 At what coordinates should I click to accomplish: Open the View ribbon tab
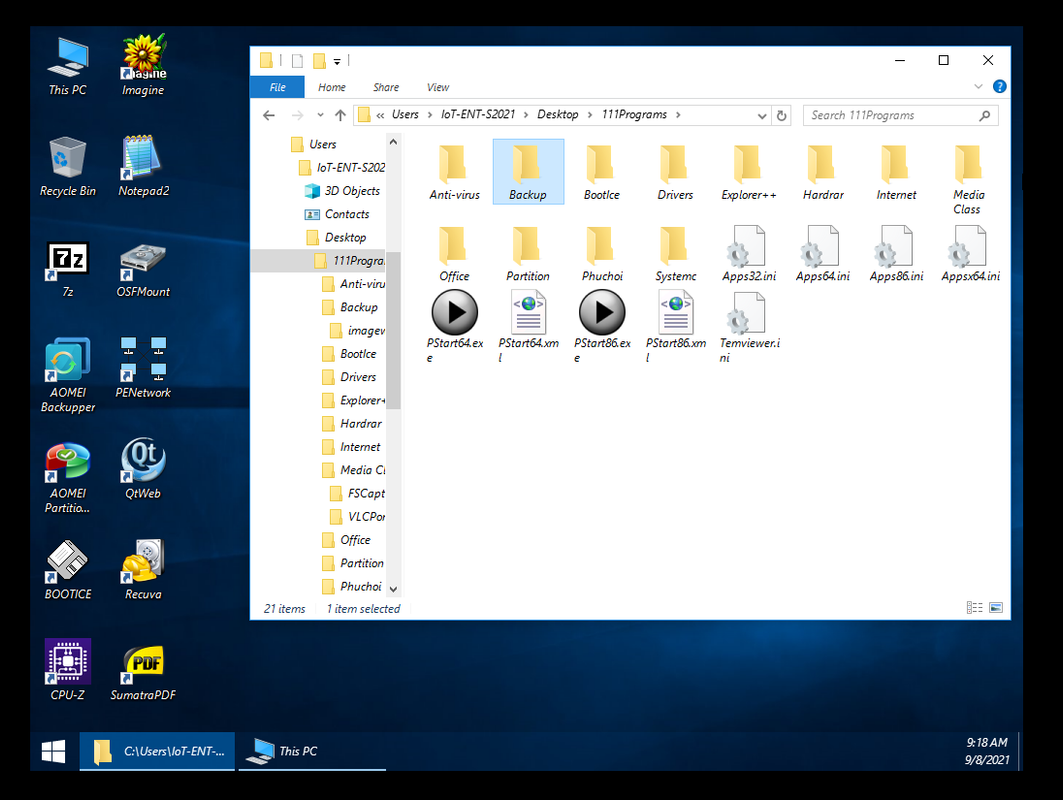438,87
